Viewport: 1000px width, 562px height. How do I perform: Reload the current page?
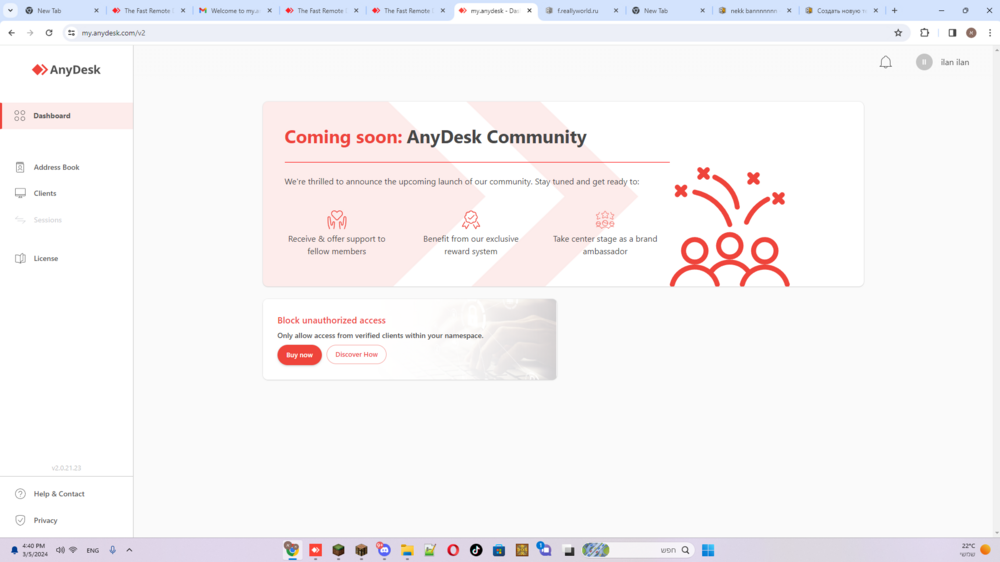(x=49, y=33)
